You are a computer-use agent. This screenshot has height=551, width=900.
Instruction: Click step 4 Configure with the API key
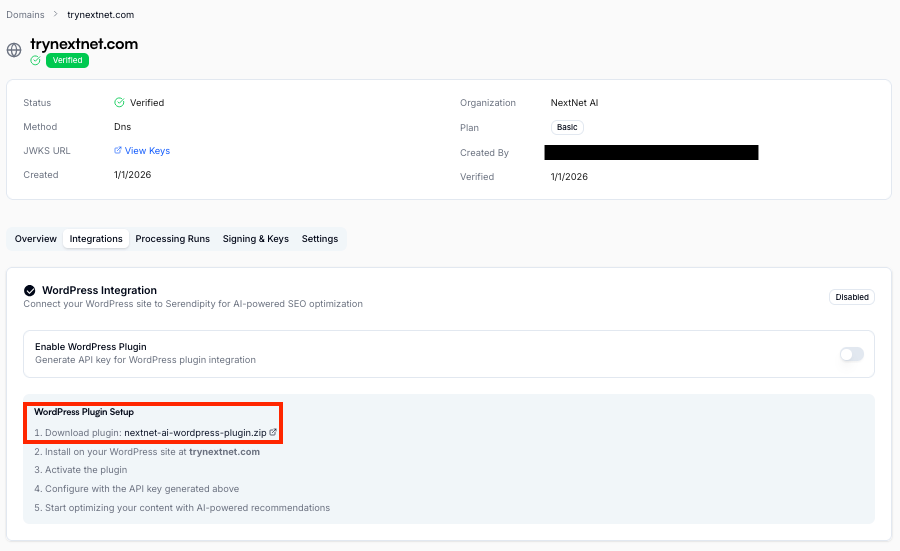tap(137, 488)
